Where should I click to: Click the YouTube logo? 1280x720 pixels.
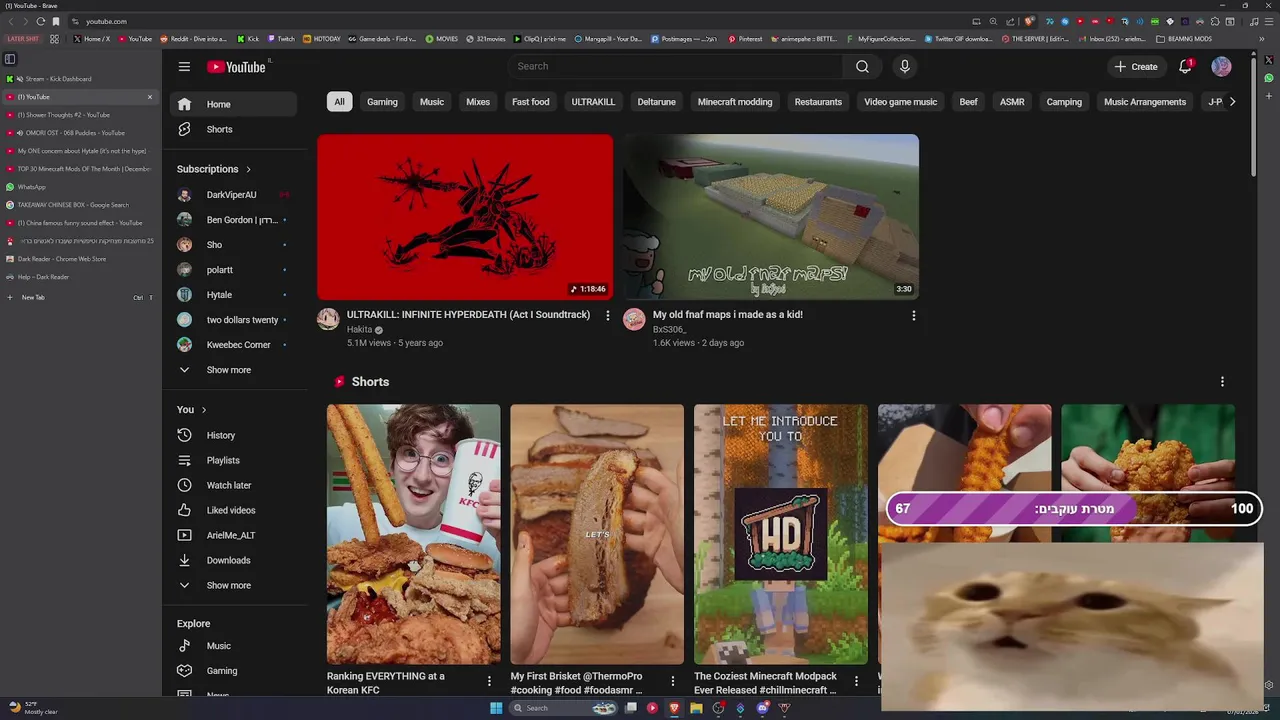pos(237,67)
